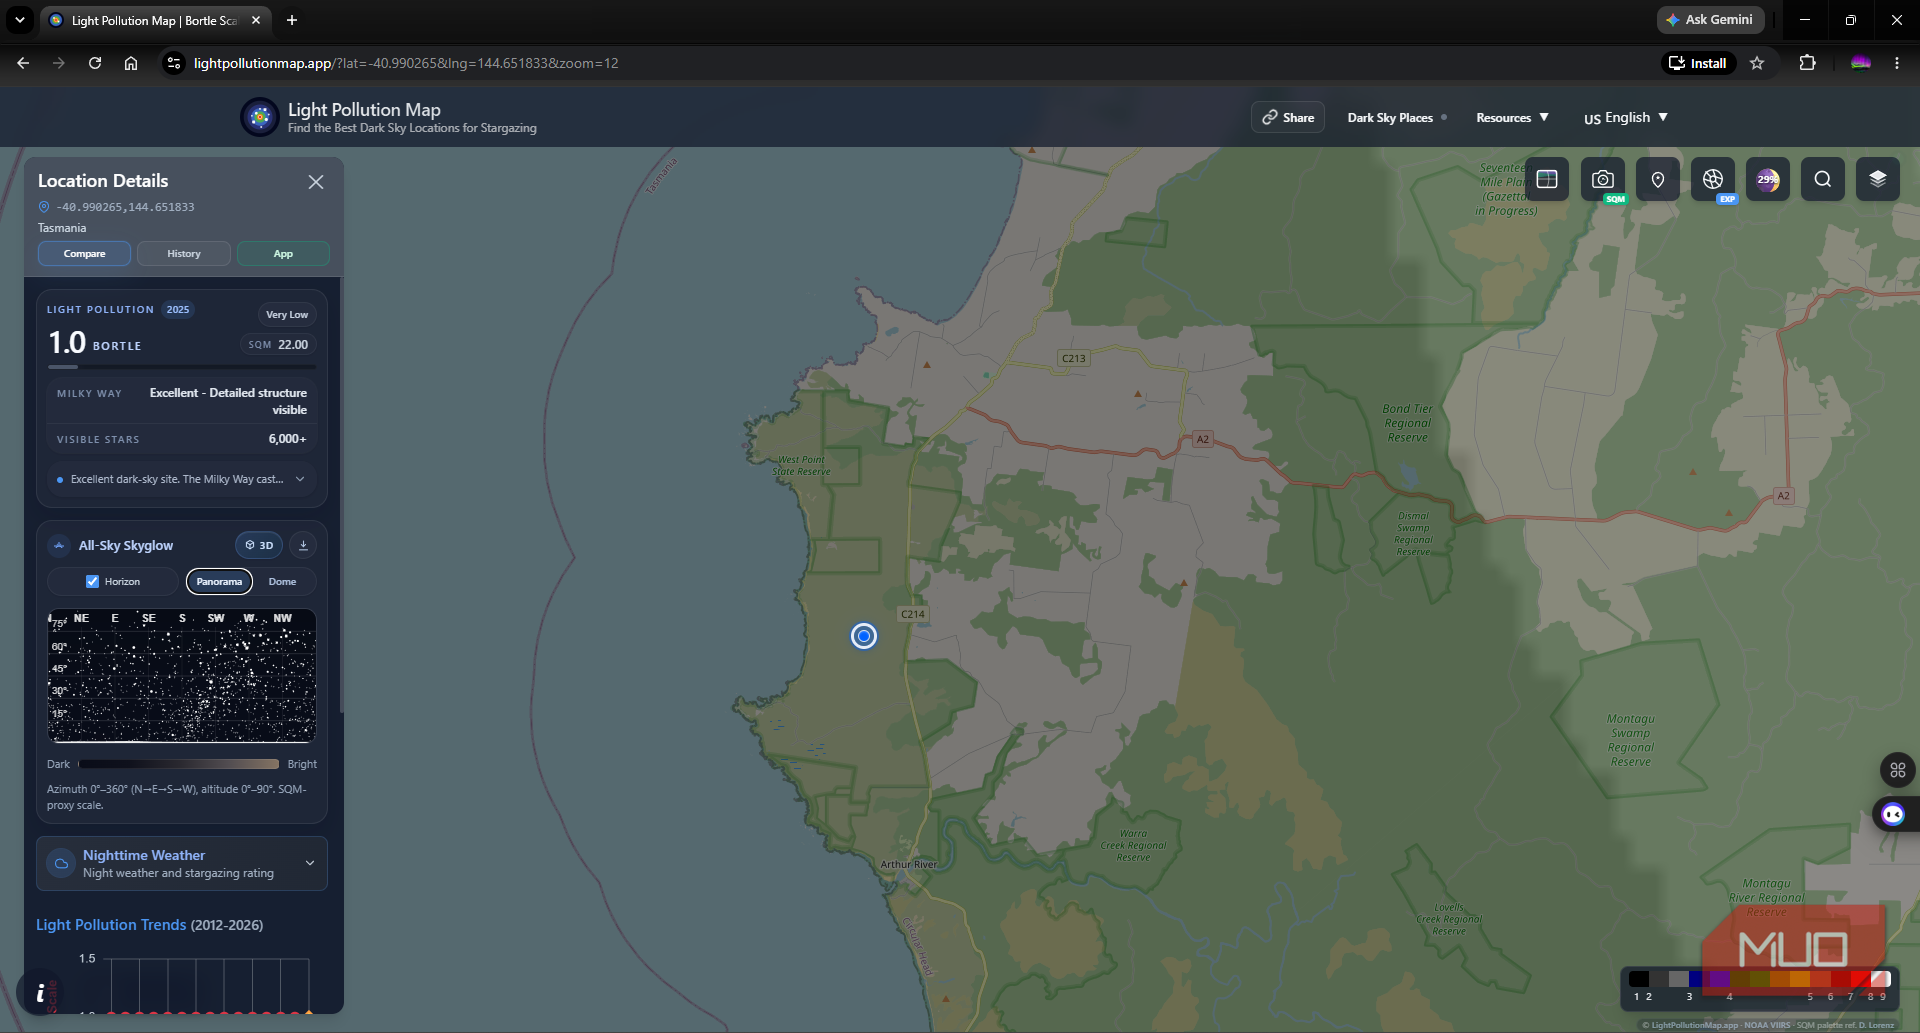Screen dimensions: 1920x1033
Task: Click the download skyglow image icon
Action: pyautogui.click(x=303, y=545)
